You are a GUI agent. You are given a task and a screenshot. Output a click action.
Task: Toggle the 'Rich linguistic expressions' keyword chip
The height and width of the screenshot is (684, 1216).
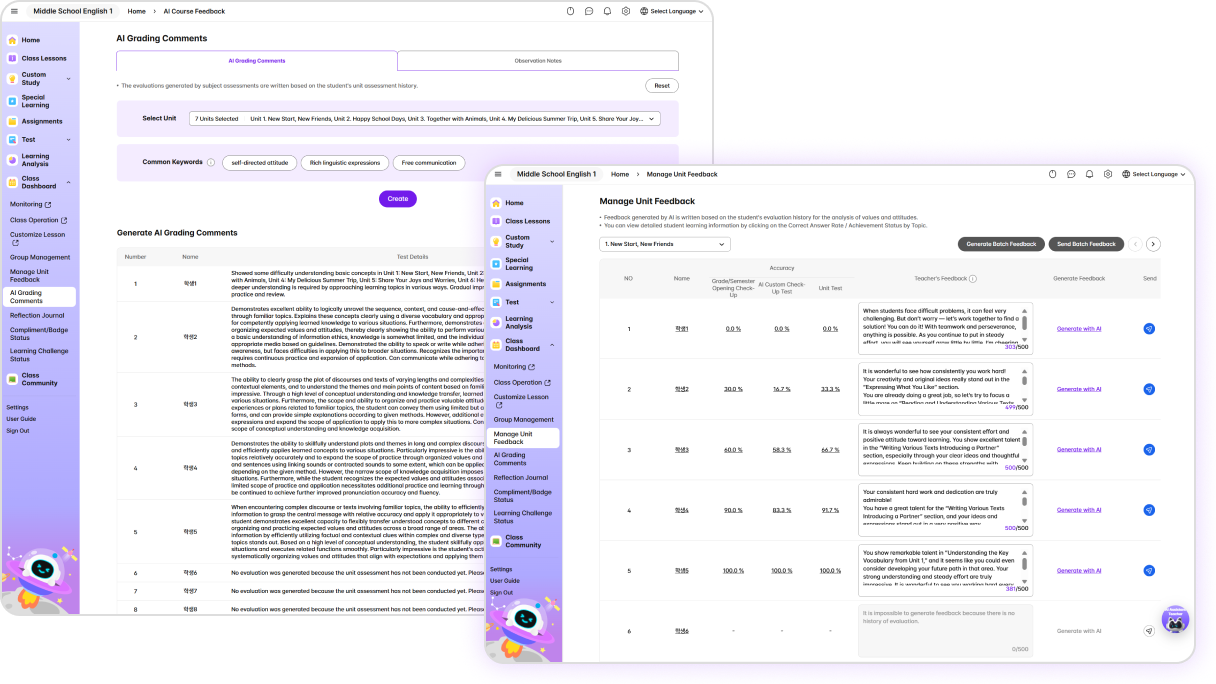point(344,162)
